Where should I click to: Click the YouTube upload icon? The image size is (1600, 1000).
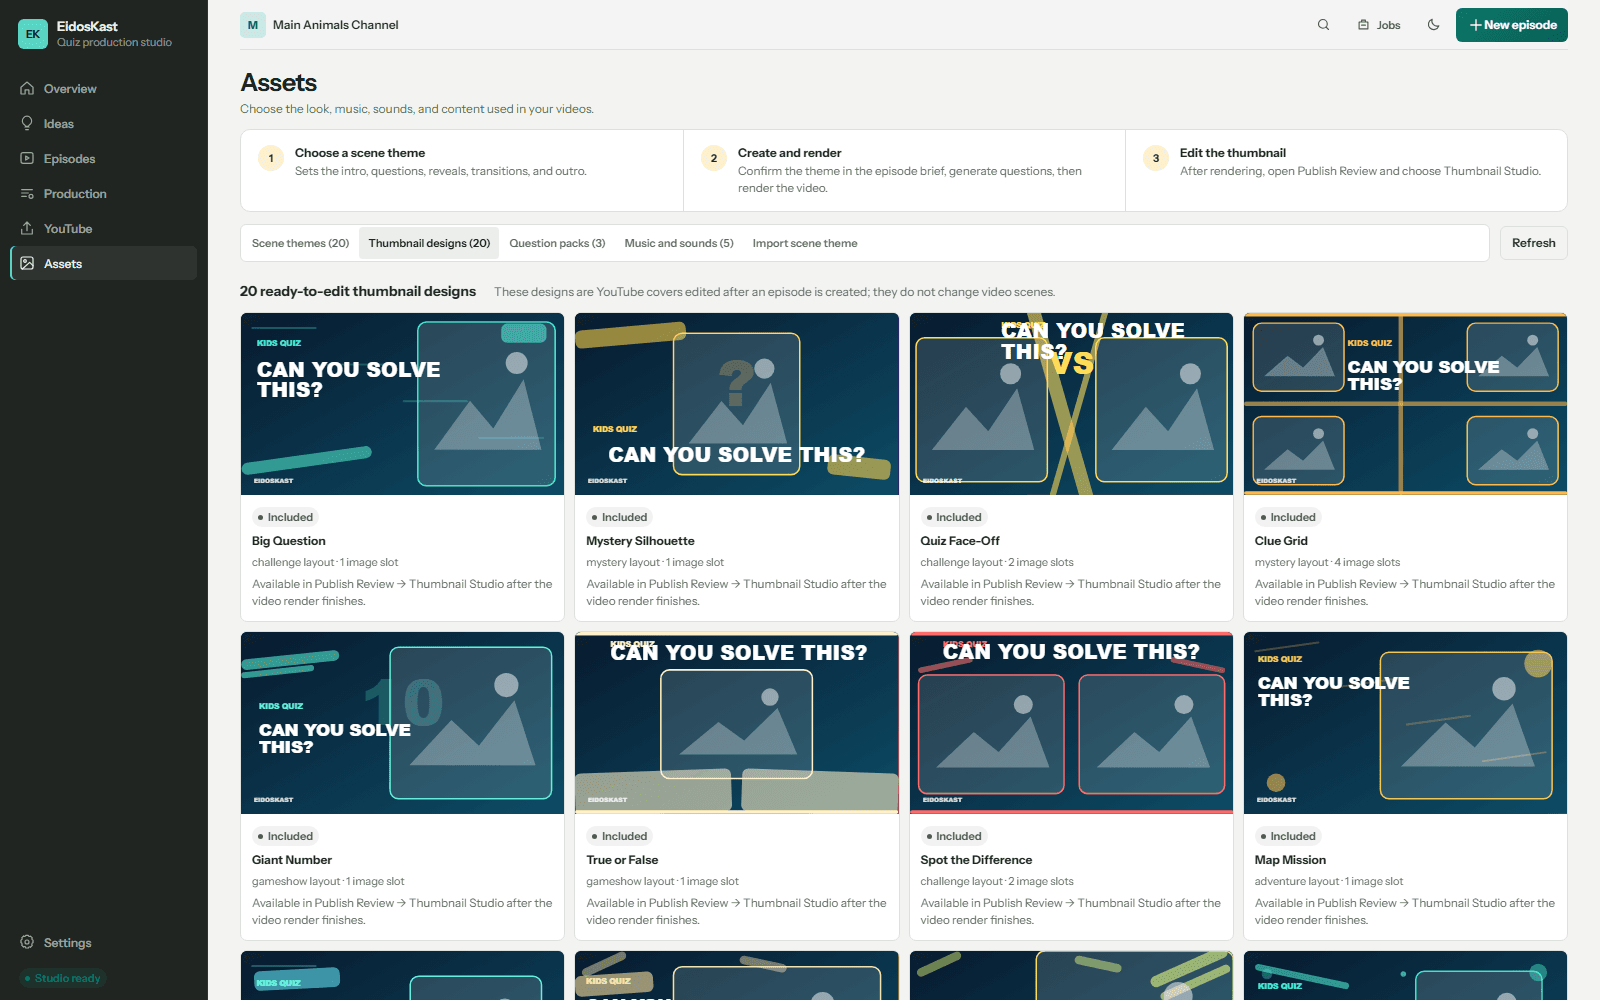coord(27,229)
